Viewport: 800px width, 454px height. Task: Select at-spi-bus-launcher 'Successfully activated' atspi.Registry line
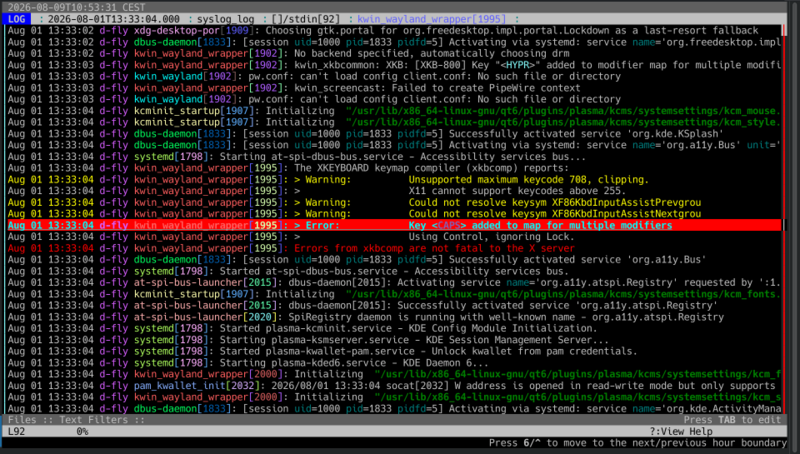(x=394, y=305)
